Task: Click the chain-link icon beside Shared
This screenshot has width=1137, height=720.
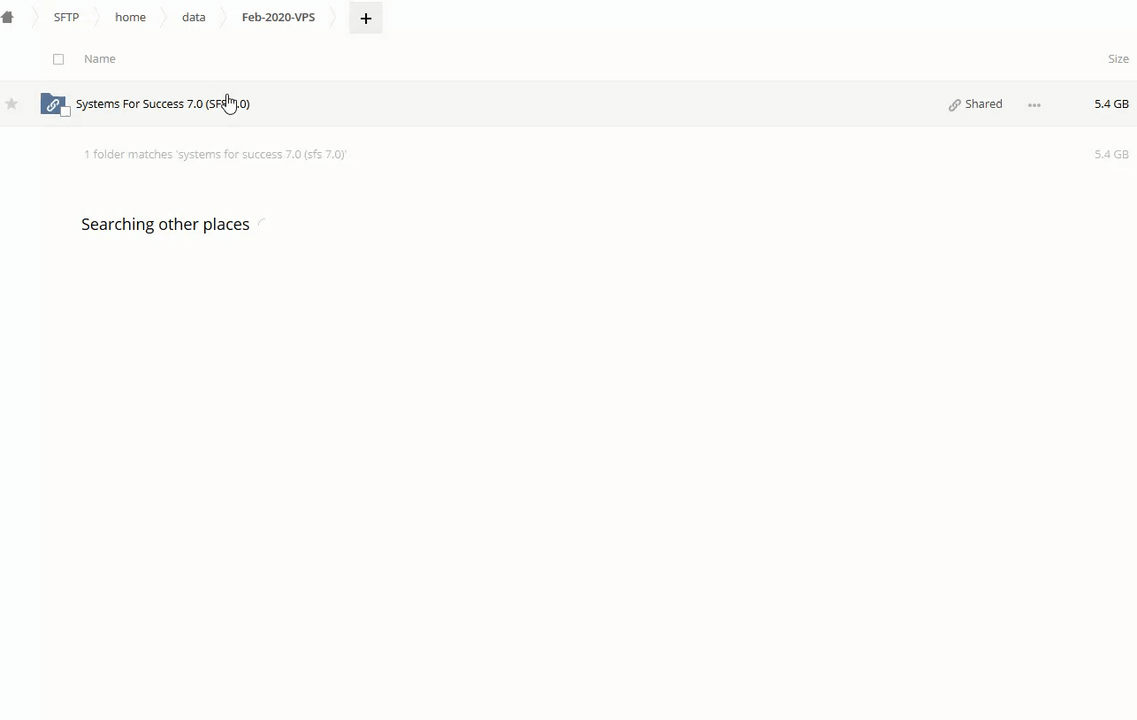Action: (954, 105)
